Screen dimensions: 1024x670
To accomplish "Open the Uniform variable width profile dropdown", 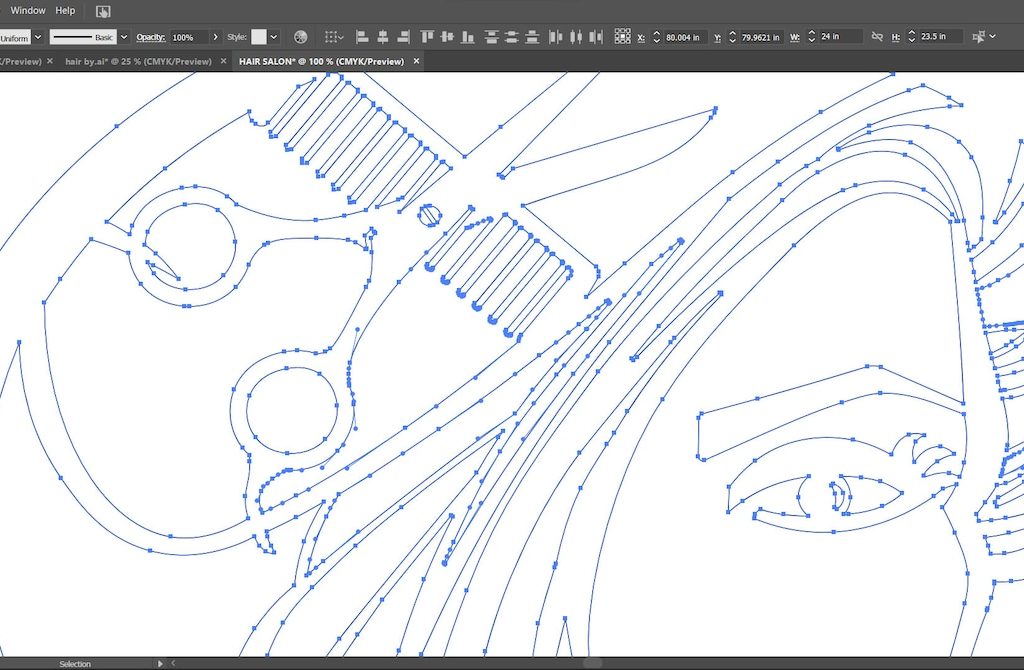I will 38,37.
